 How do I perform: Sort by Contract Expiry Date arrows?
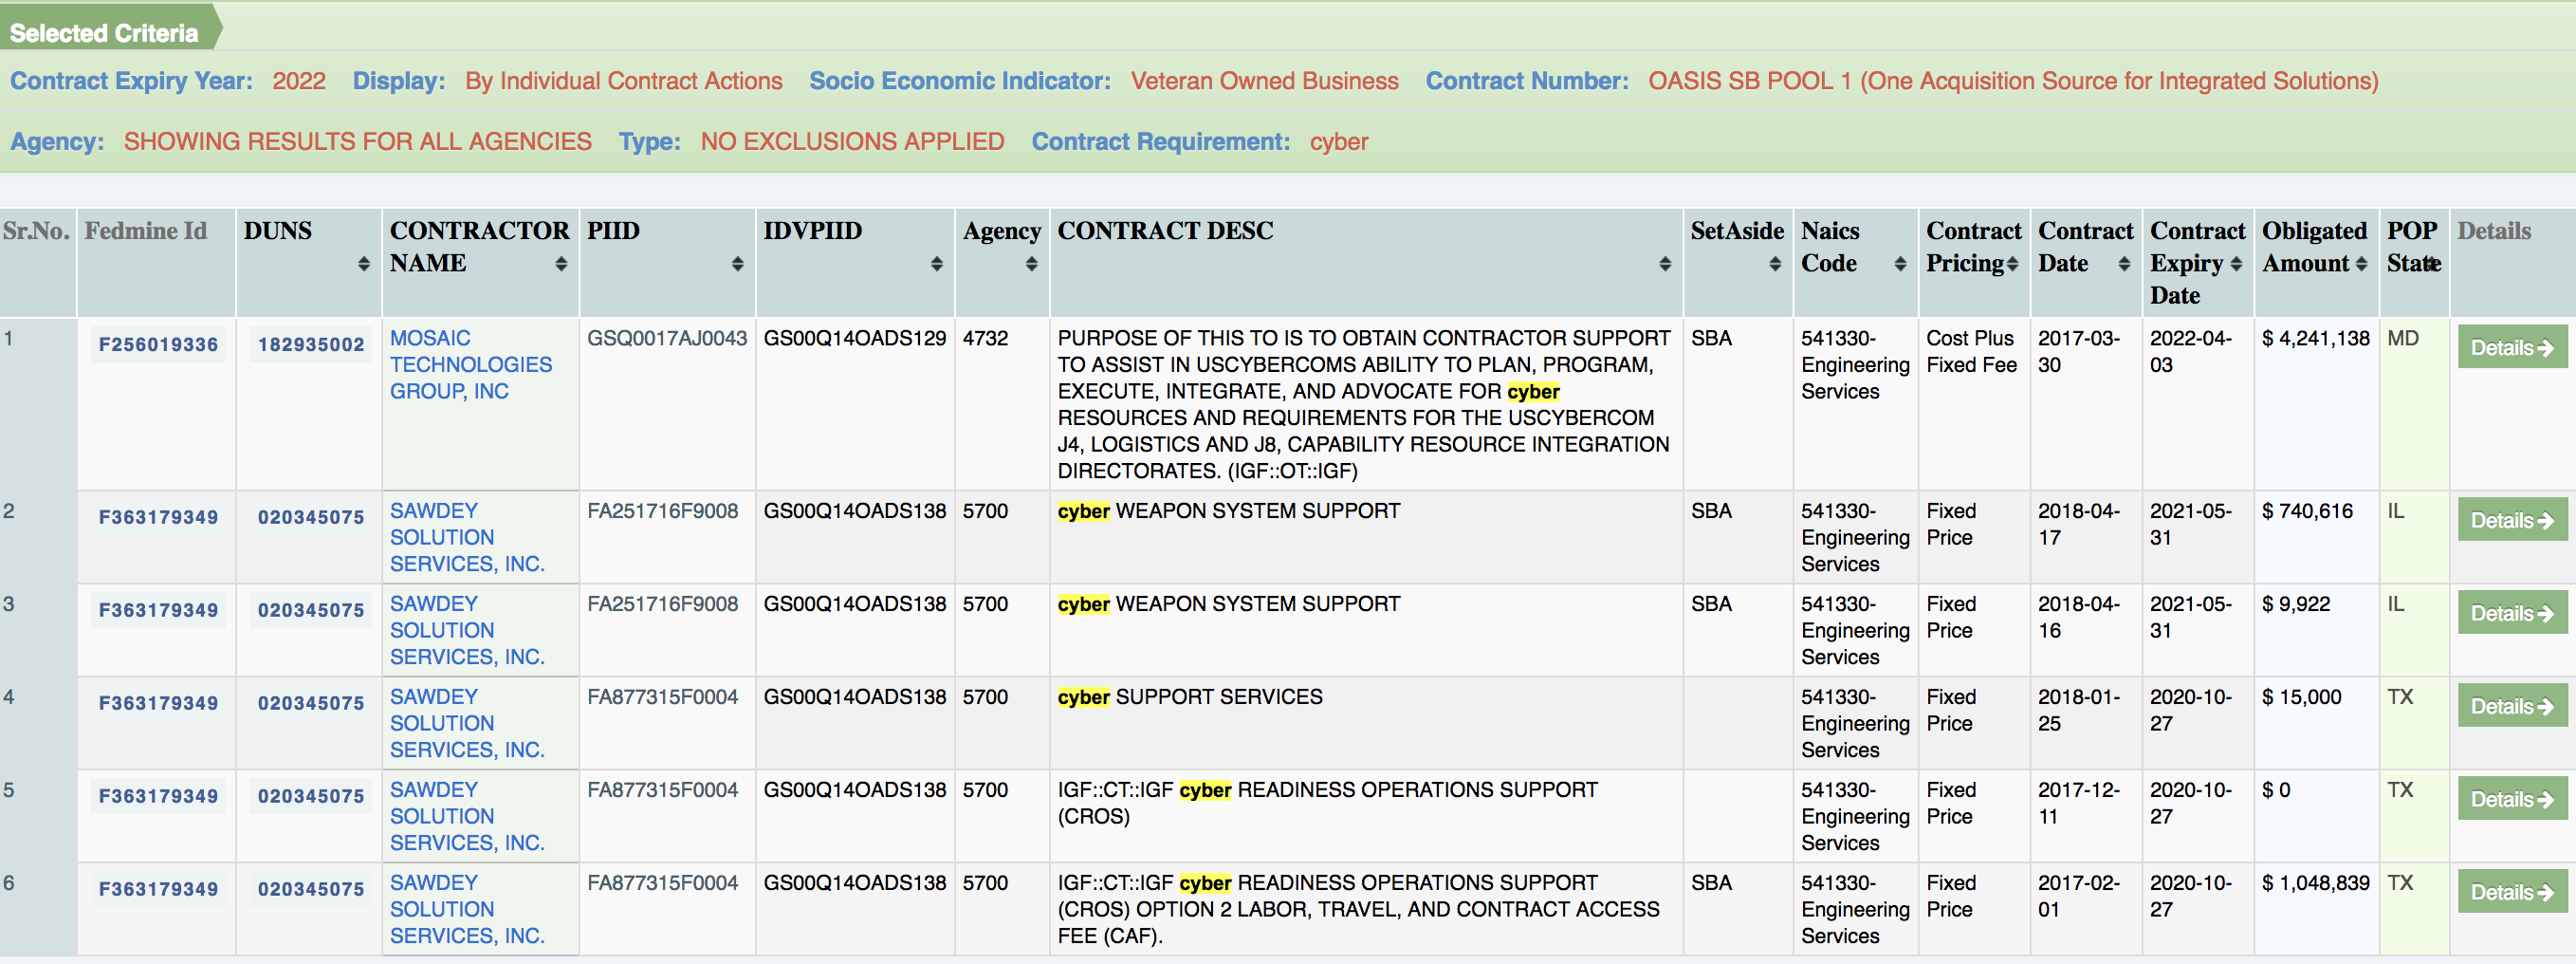pyautogui.click(x=2236, y=264)
